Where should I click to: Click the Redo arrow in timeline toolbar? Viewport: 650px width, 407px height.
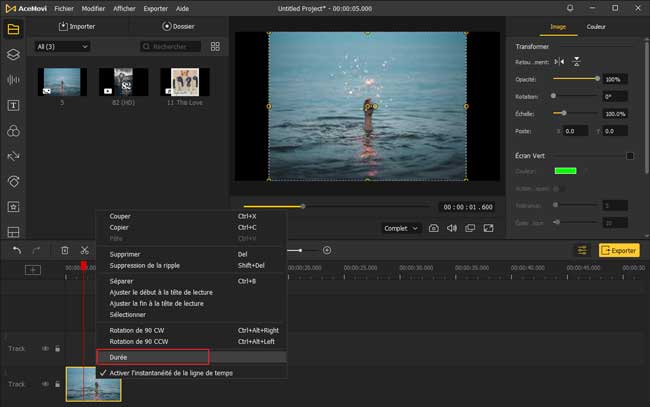coord(36,250)
